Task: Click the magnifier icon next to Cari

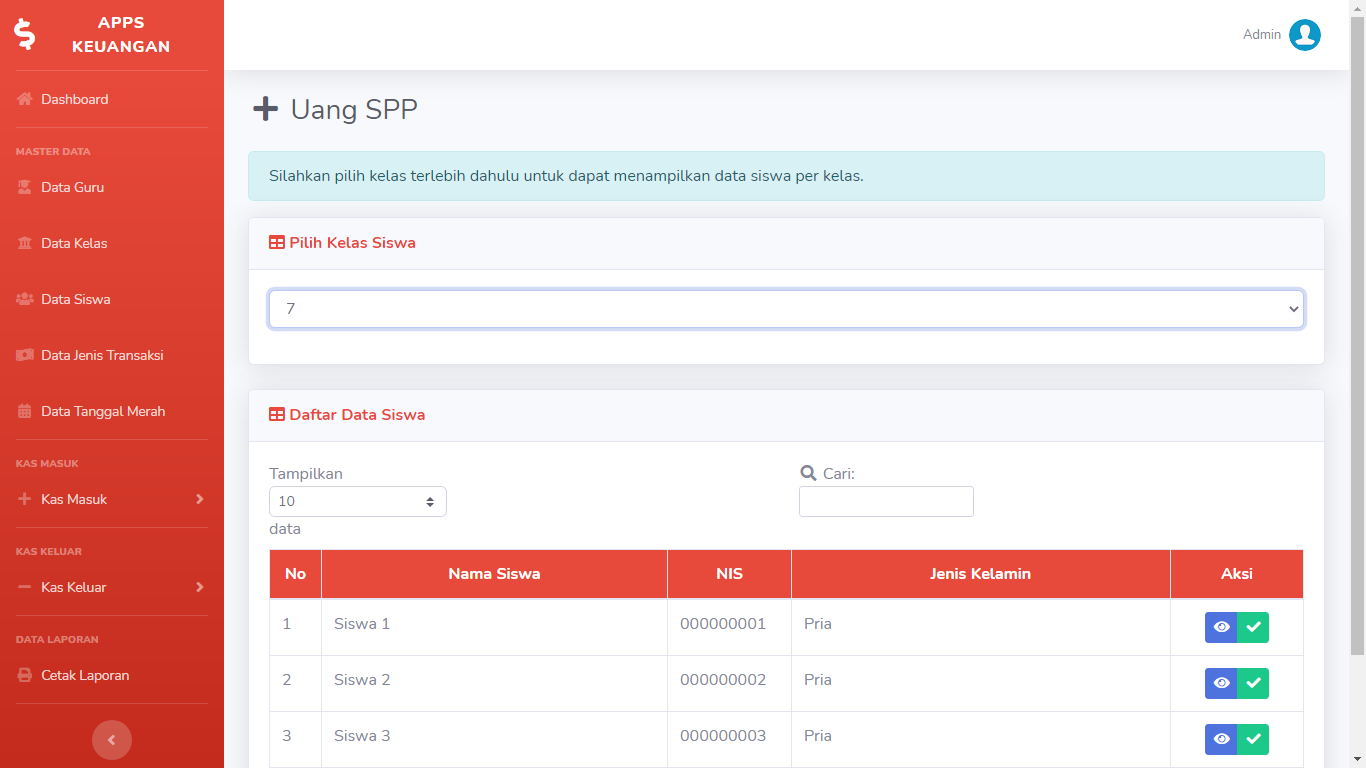Action: click(x=808, y=473)
